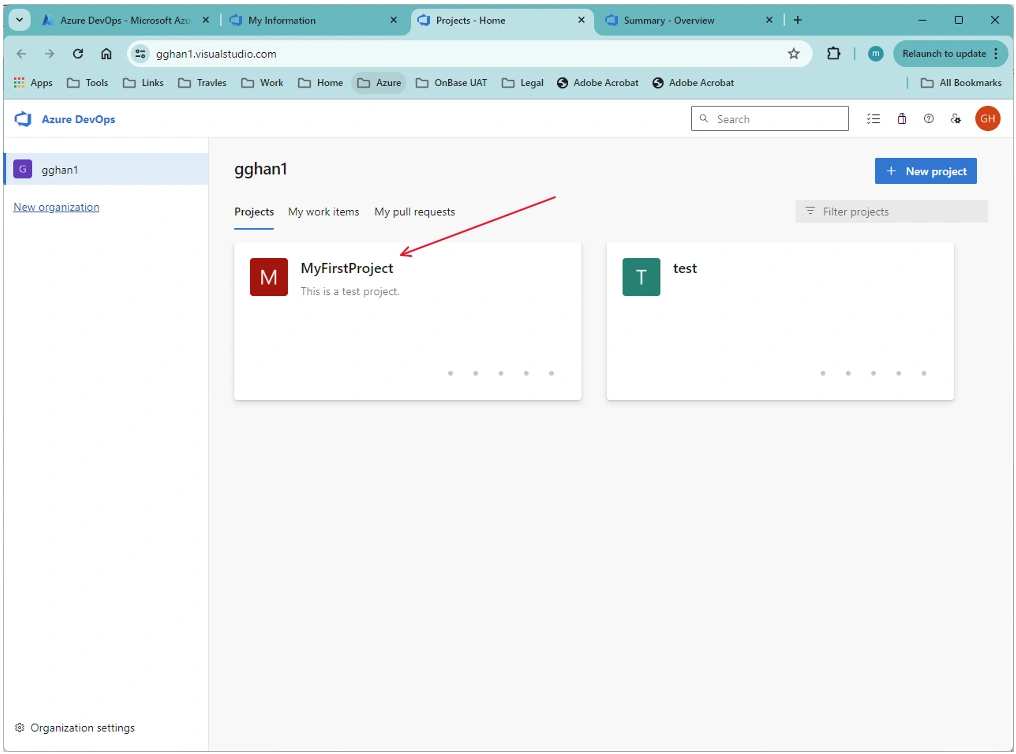Open the Travles bookmarks folder

pyautogui.click(x=202, y=83)
